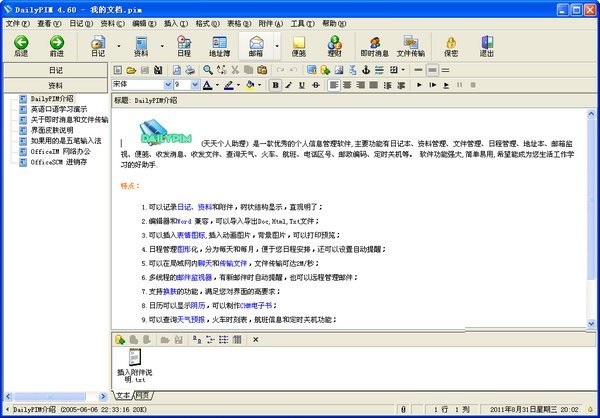Open the 文件 menu
This screenshot has height=418, width=600.
coord(17,23)
